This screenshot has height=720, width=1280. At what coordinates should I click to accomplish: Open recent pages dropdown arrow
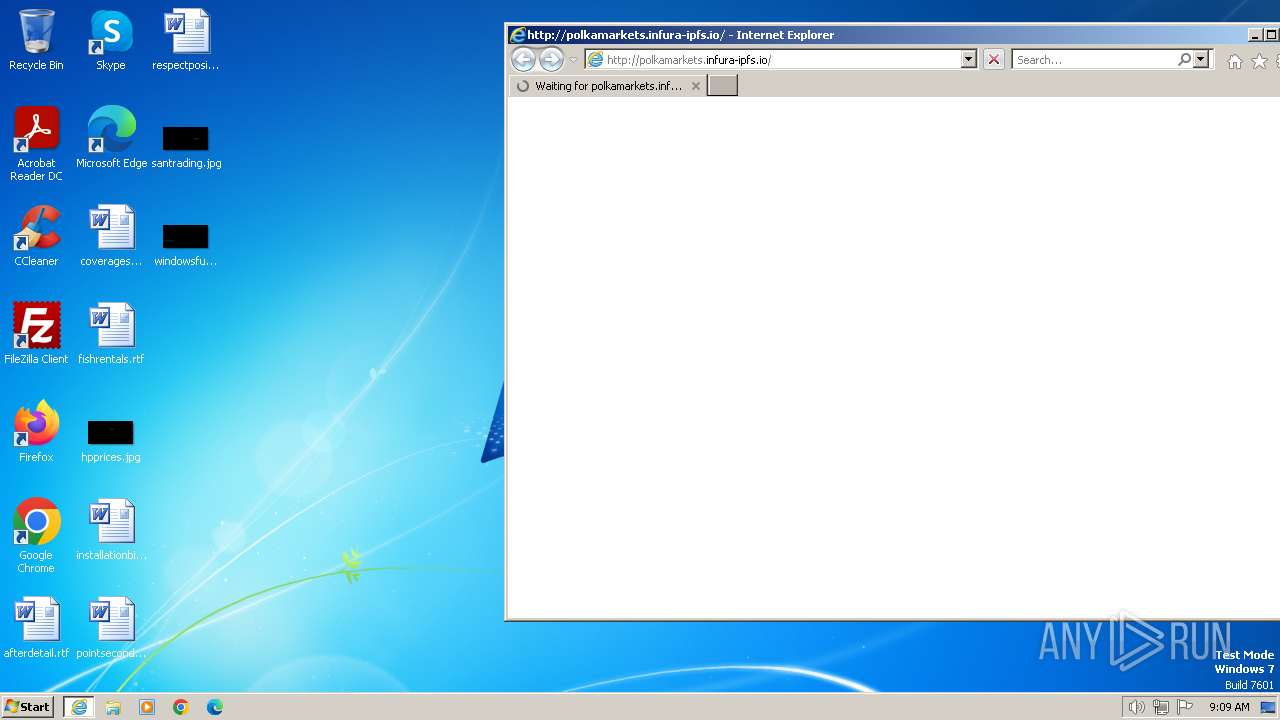point(573,60)
